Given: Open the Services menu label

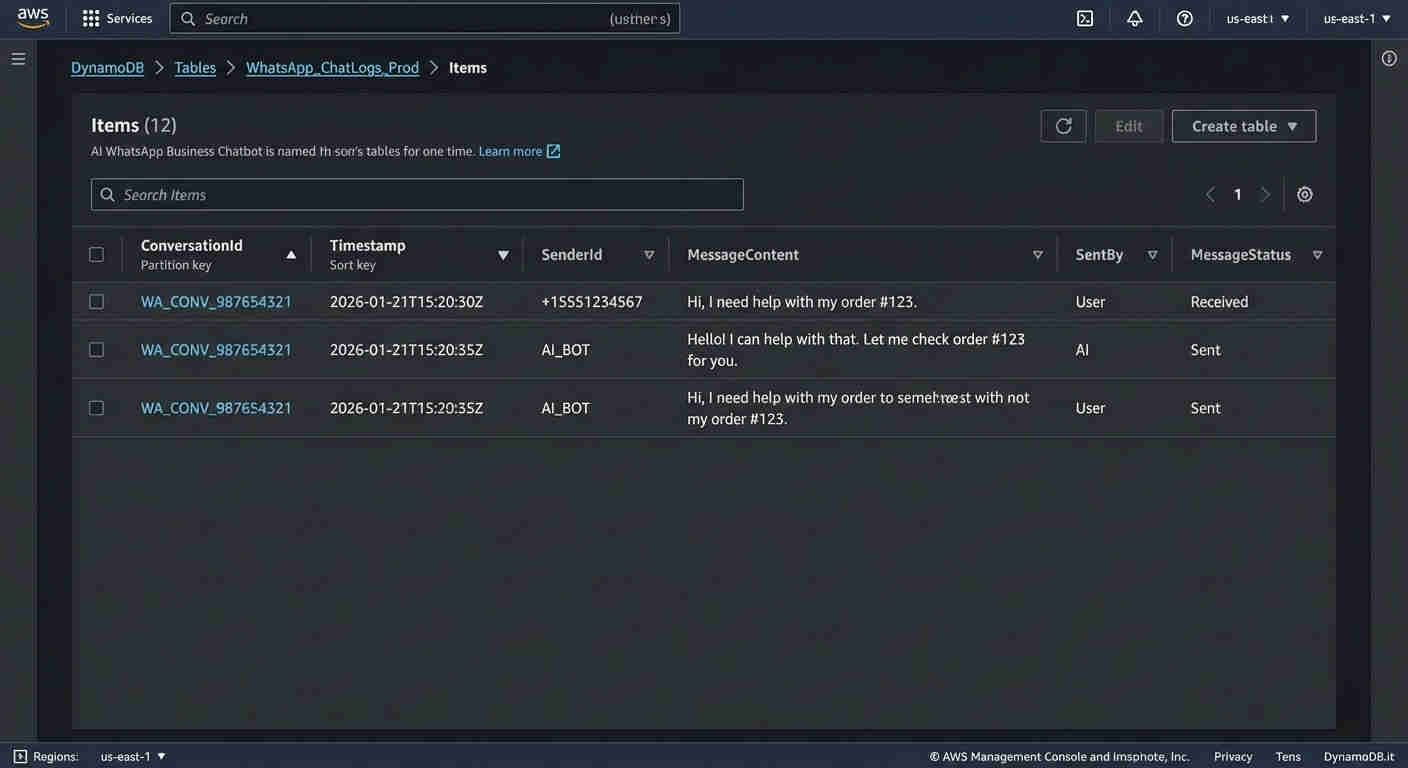Looking at the screenshot, I should pyautogui.click(x=130, y=18).
